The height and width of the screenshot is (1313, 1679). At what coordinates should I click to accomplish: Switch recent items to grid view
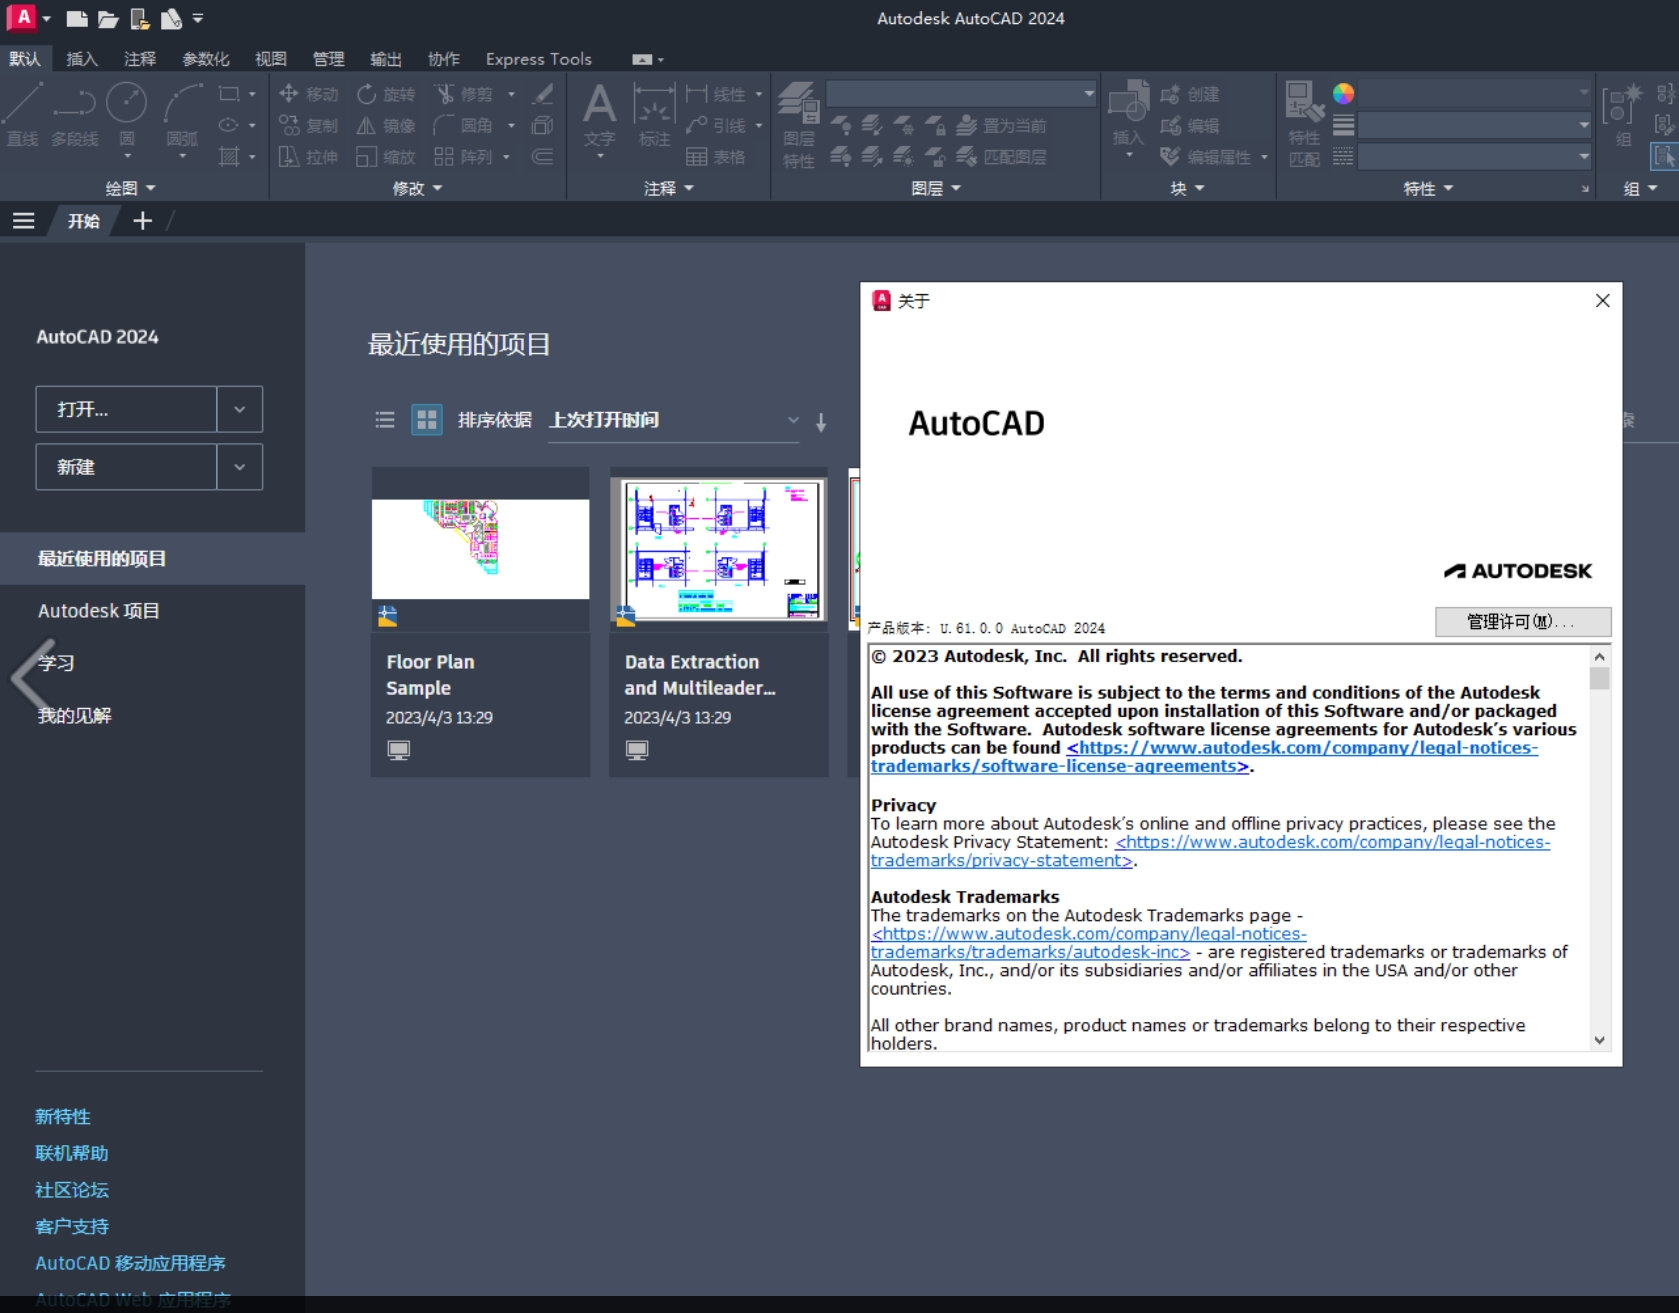click(427, 420)
